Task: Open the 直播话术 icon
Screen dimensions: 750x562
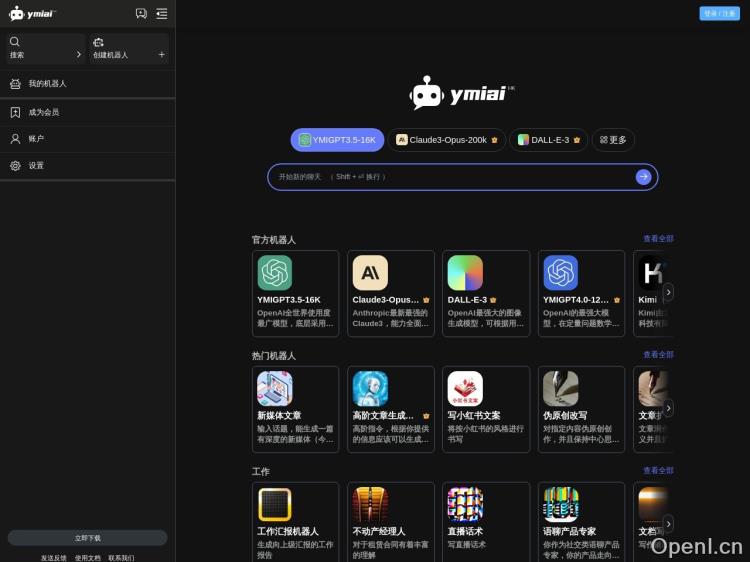Action: [x=465, y=504]
